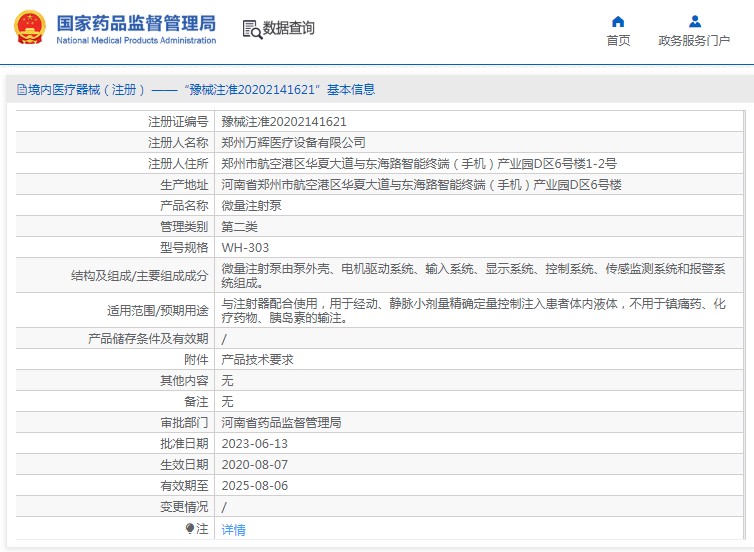Click 国家药品监督管理局 site title
Image resolution: width=754 pixels, height=552 pixels.
pyautogui.click(x=136, y=23)
